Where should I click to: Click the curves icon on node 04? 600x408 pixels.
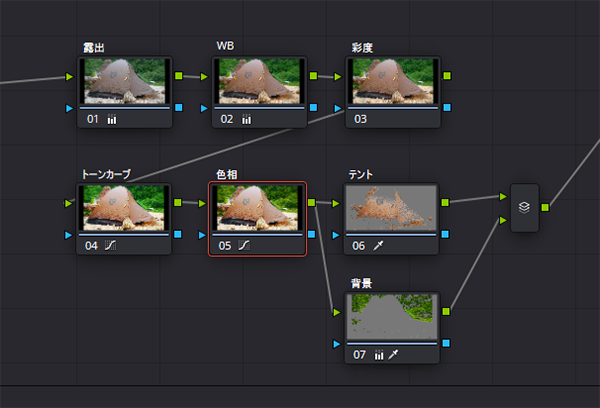click(111, 245)
